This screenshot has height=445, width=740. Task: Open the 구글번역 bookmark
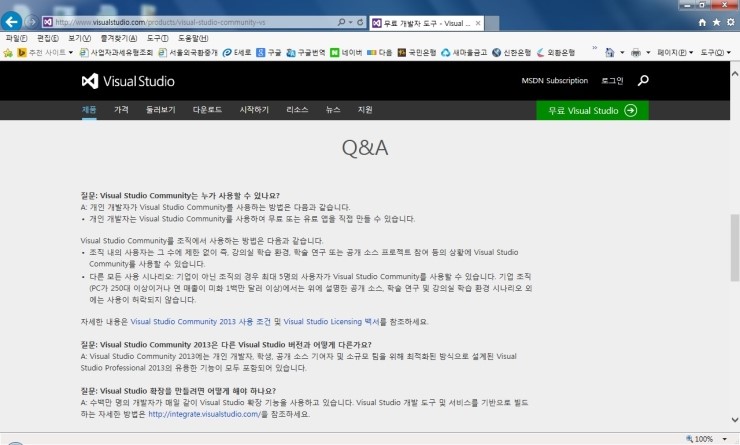click(x=306, y=52)
